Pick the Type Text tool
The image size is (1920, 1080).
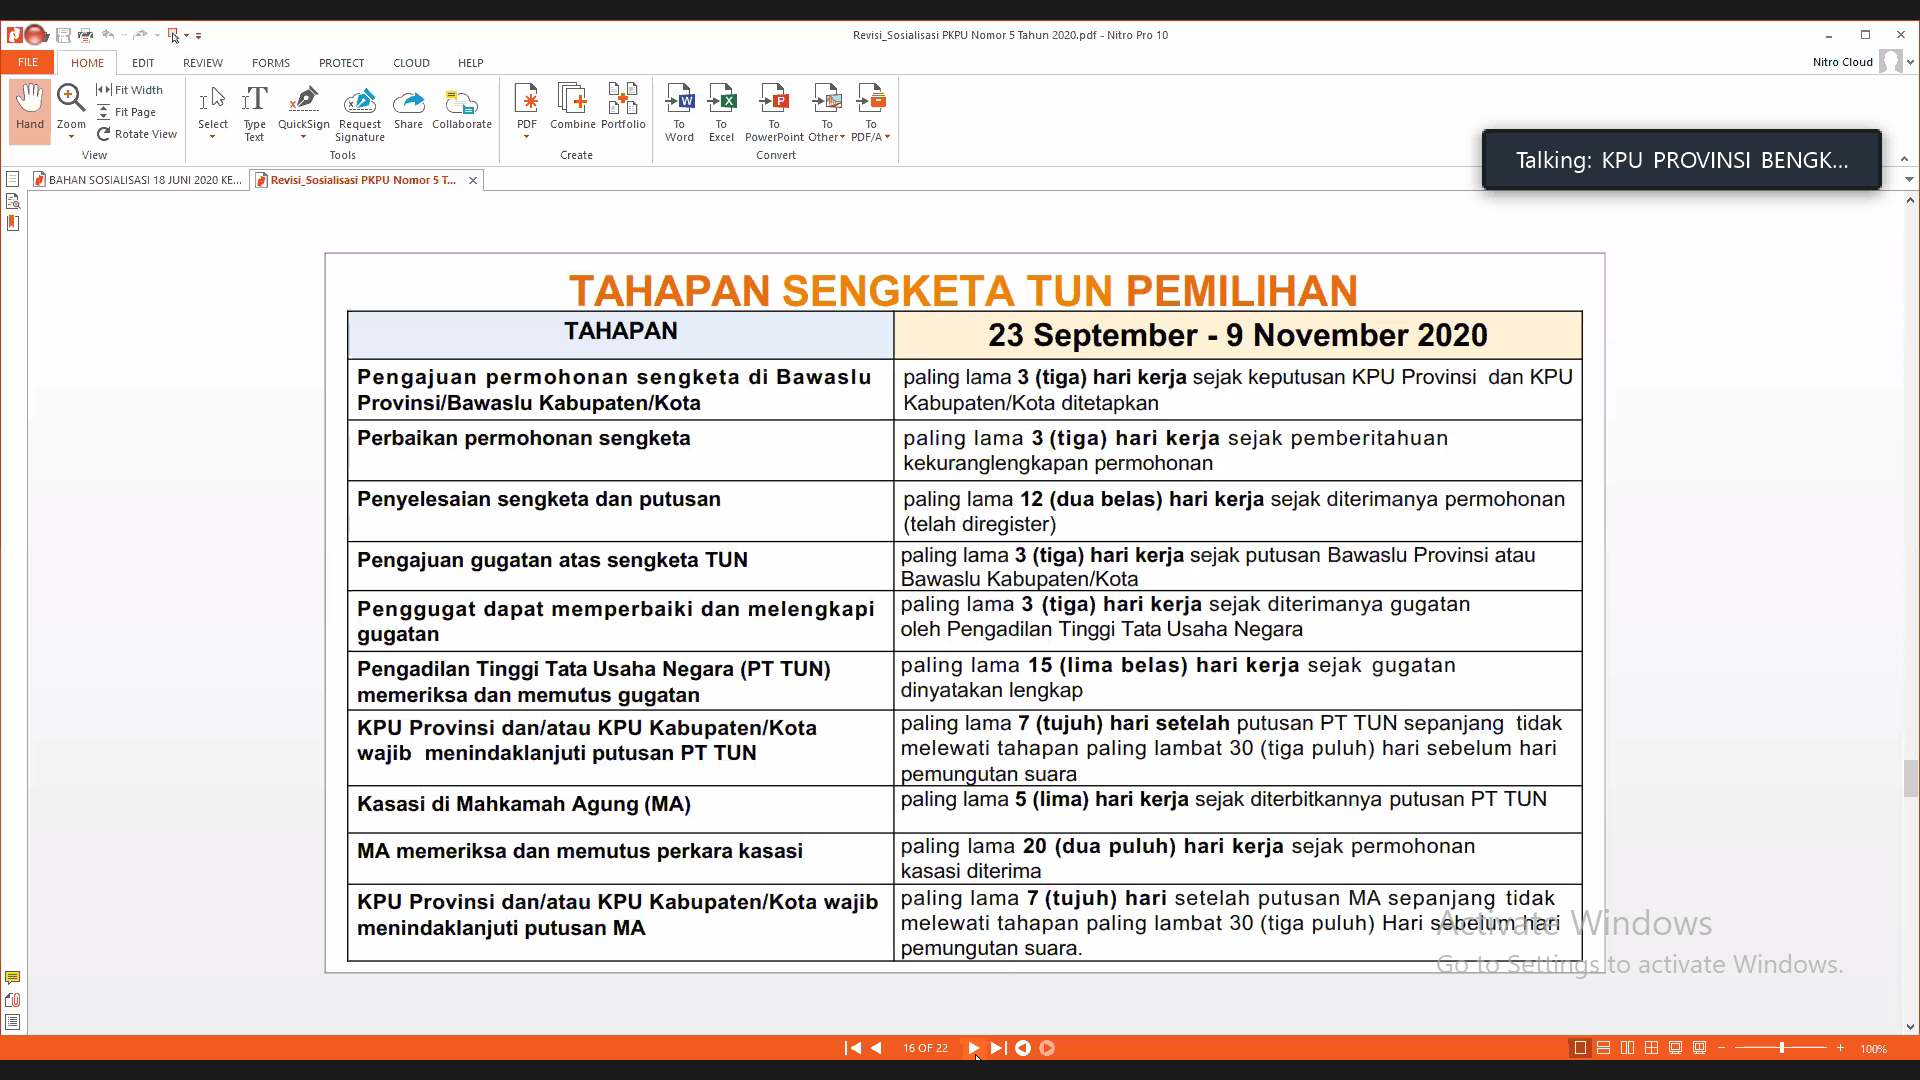point(254,113)
